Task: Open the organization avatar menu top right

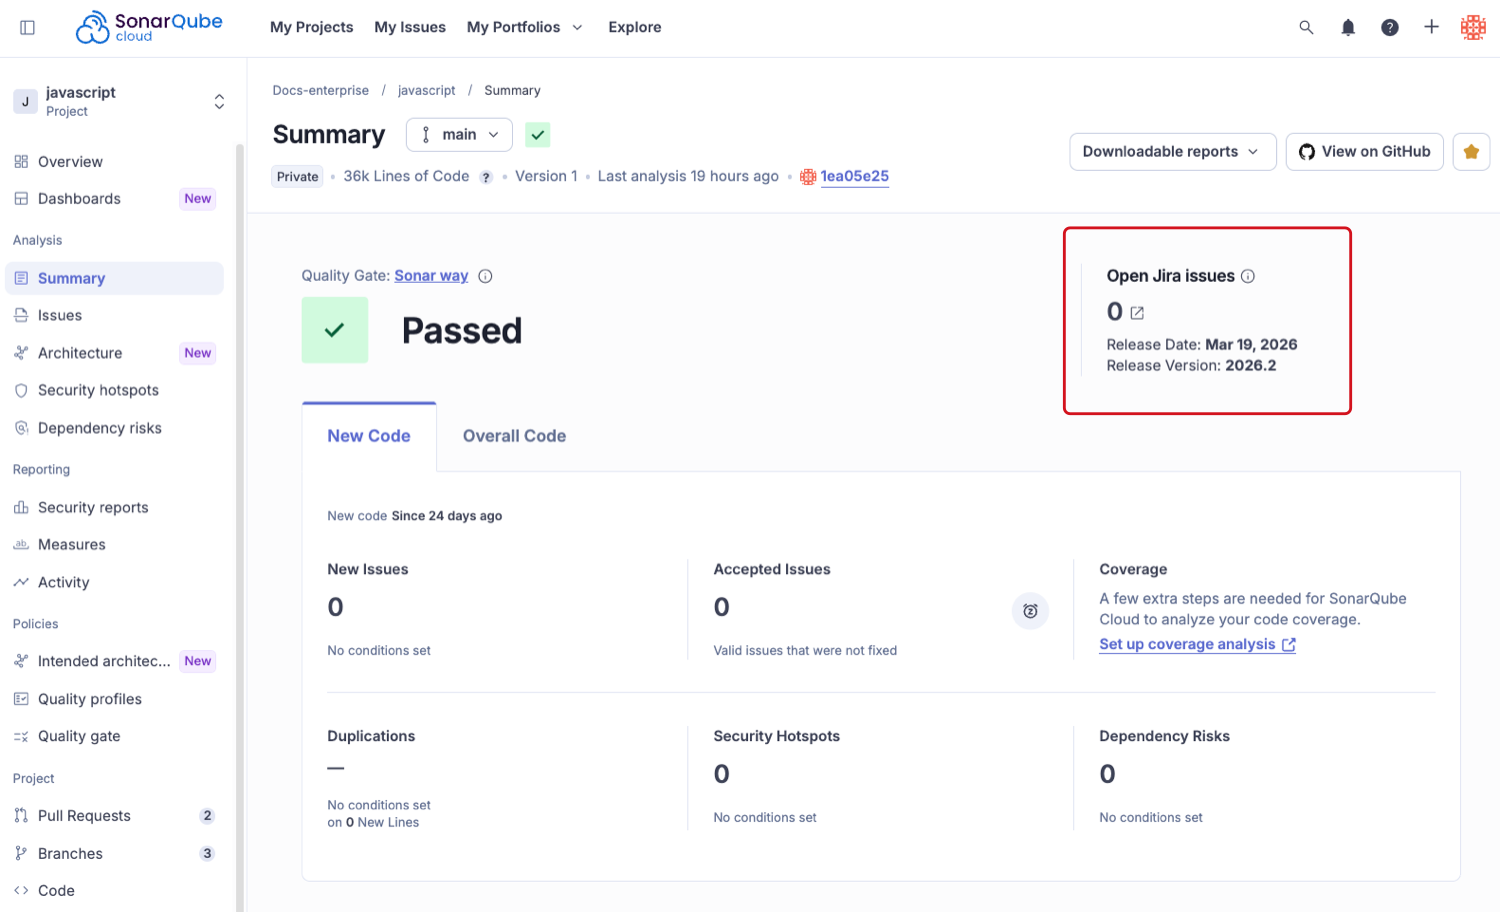Action: click(x=1473, y=27)
